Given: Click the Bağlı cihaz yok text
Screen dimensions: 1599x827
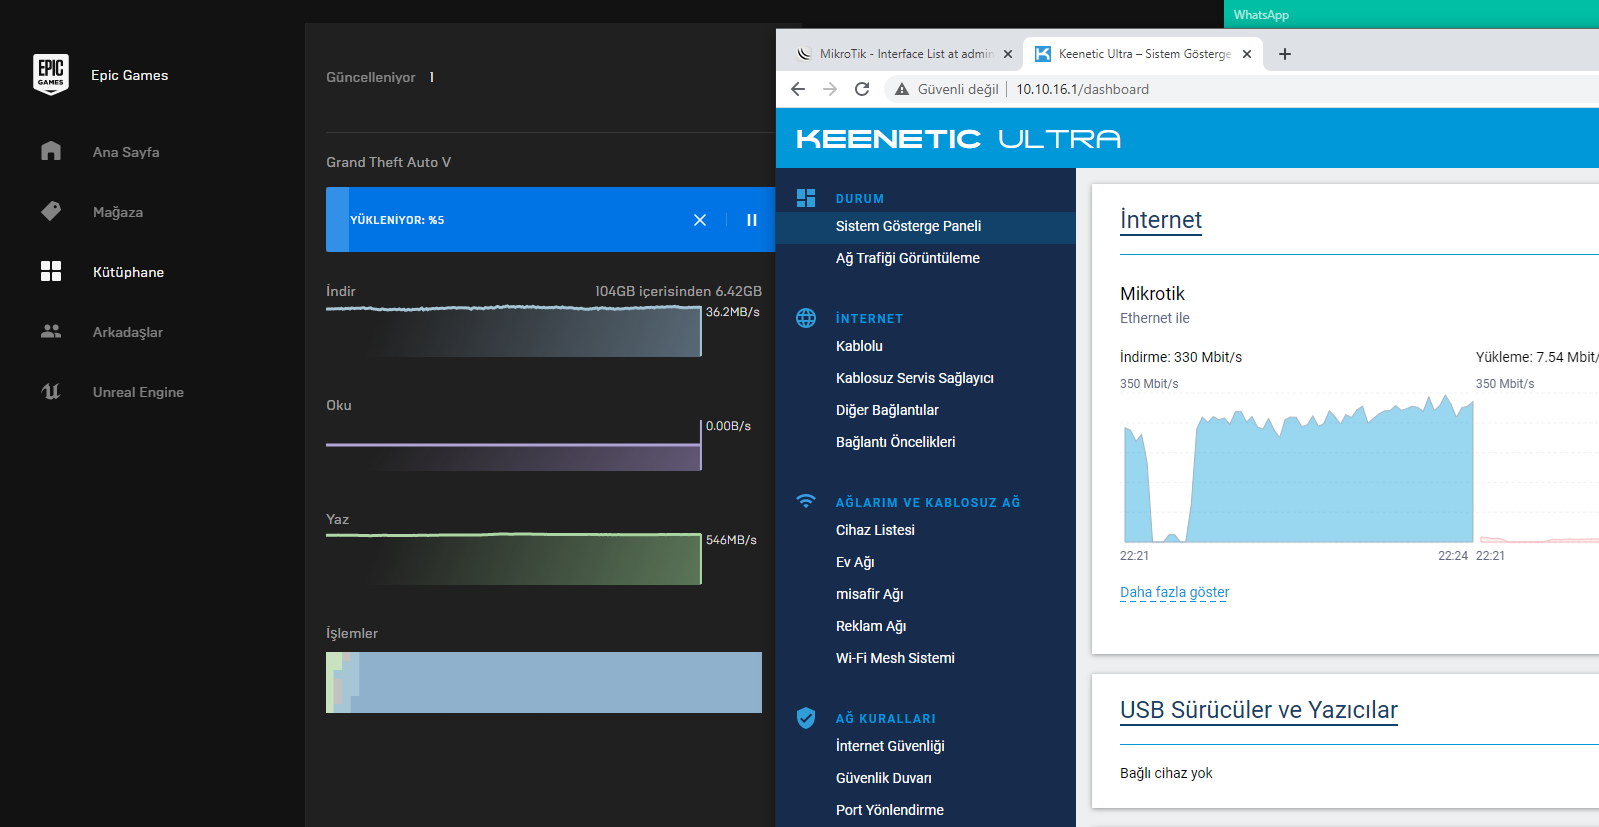Looking at the screenshot, I should point(1166,773).
